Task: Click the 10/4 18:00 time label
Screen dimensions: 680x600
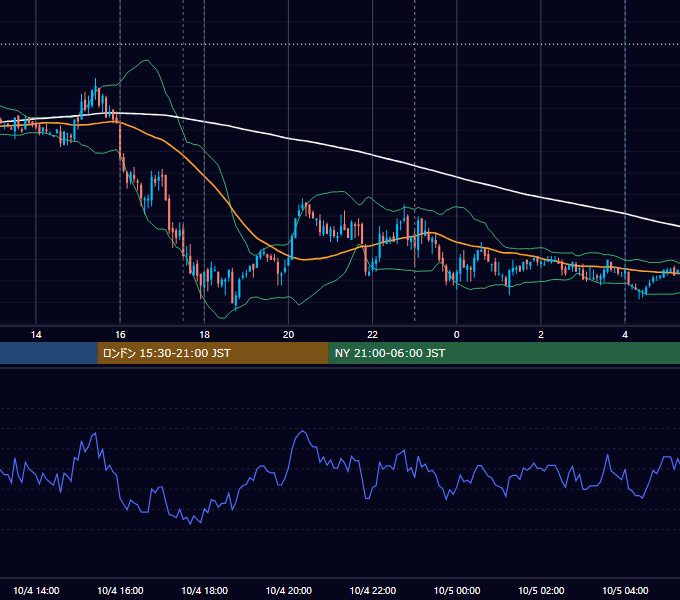Action: (204, 590)
